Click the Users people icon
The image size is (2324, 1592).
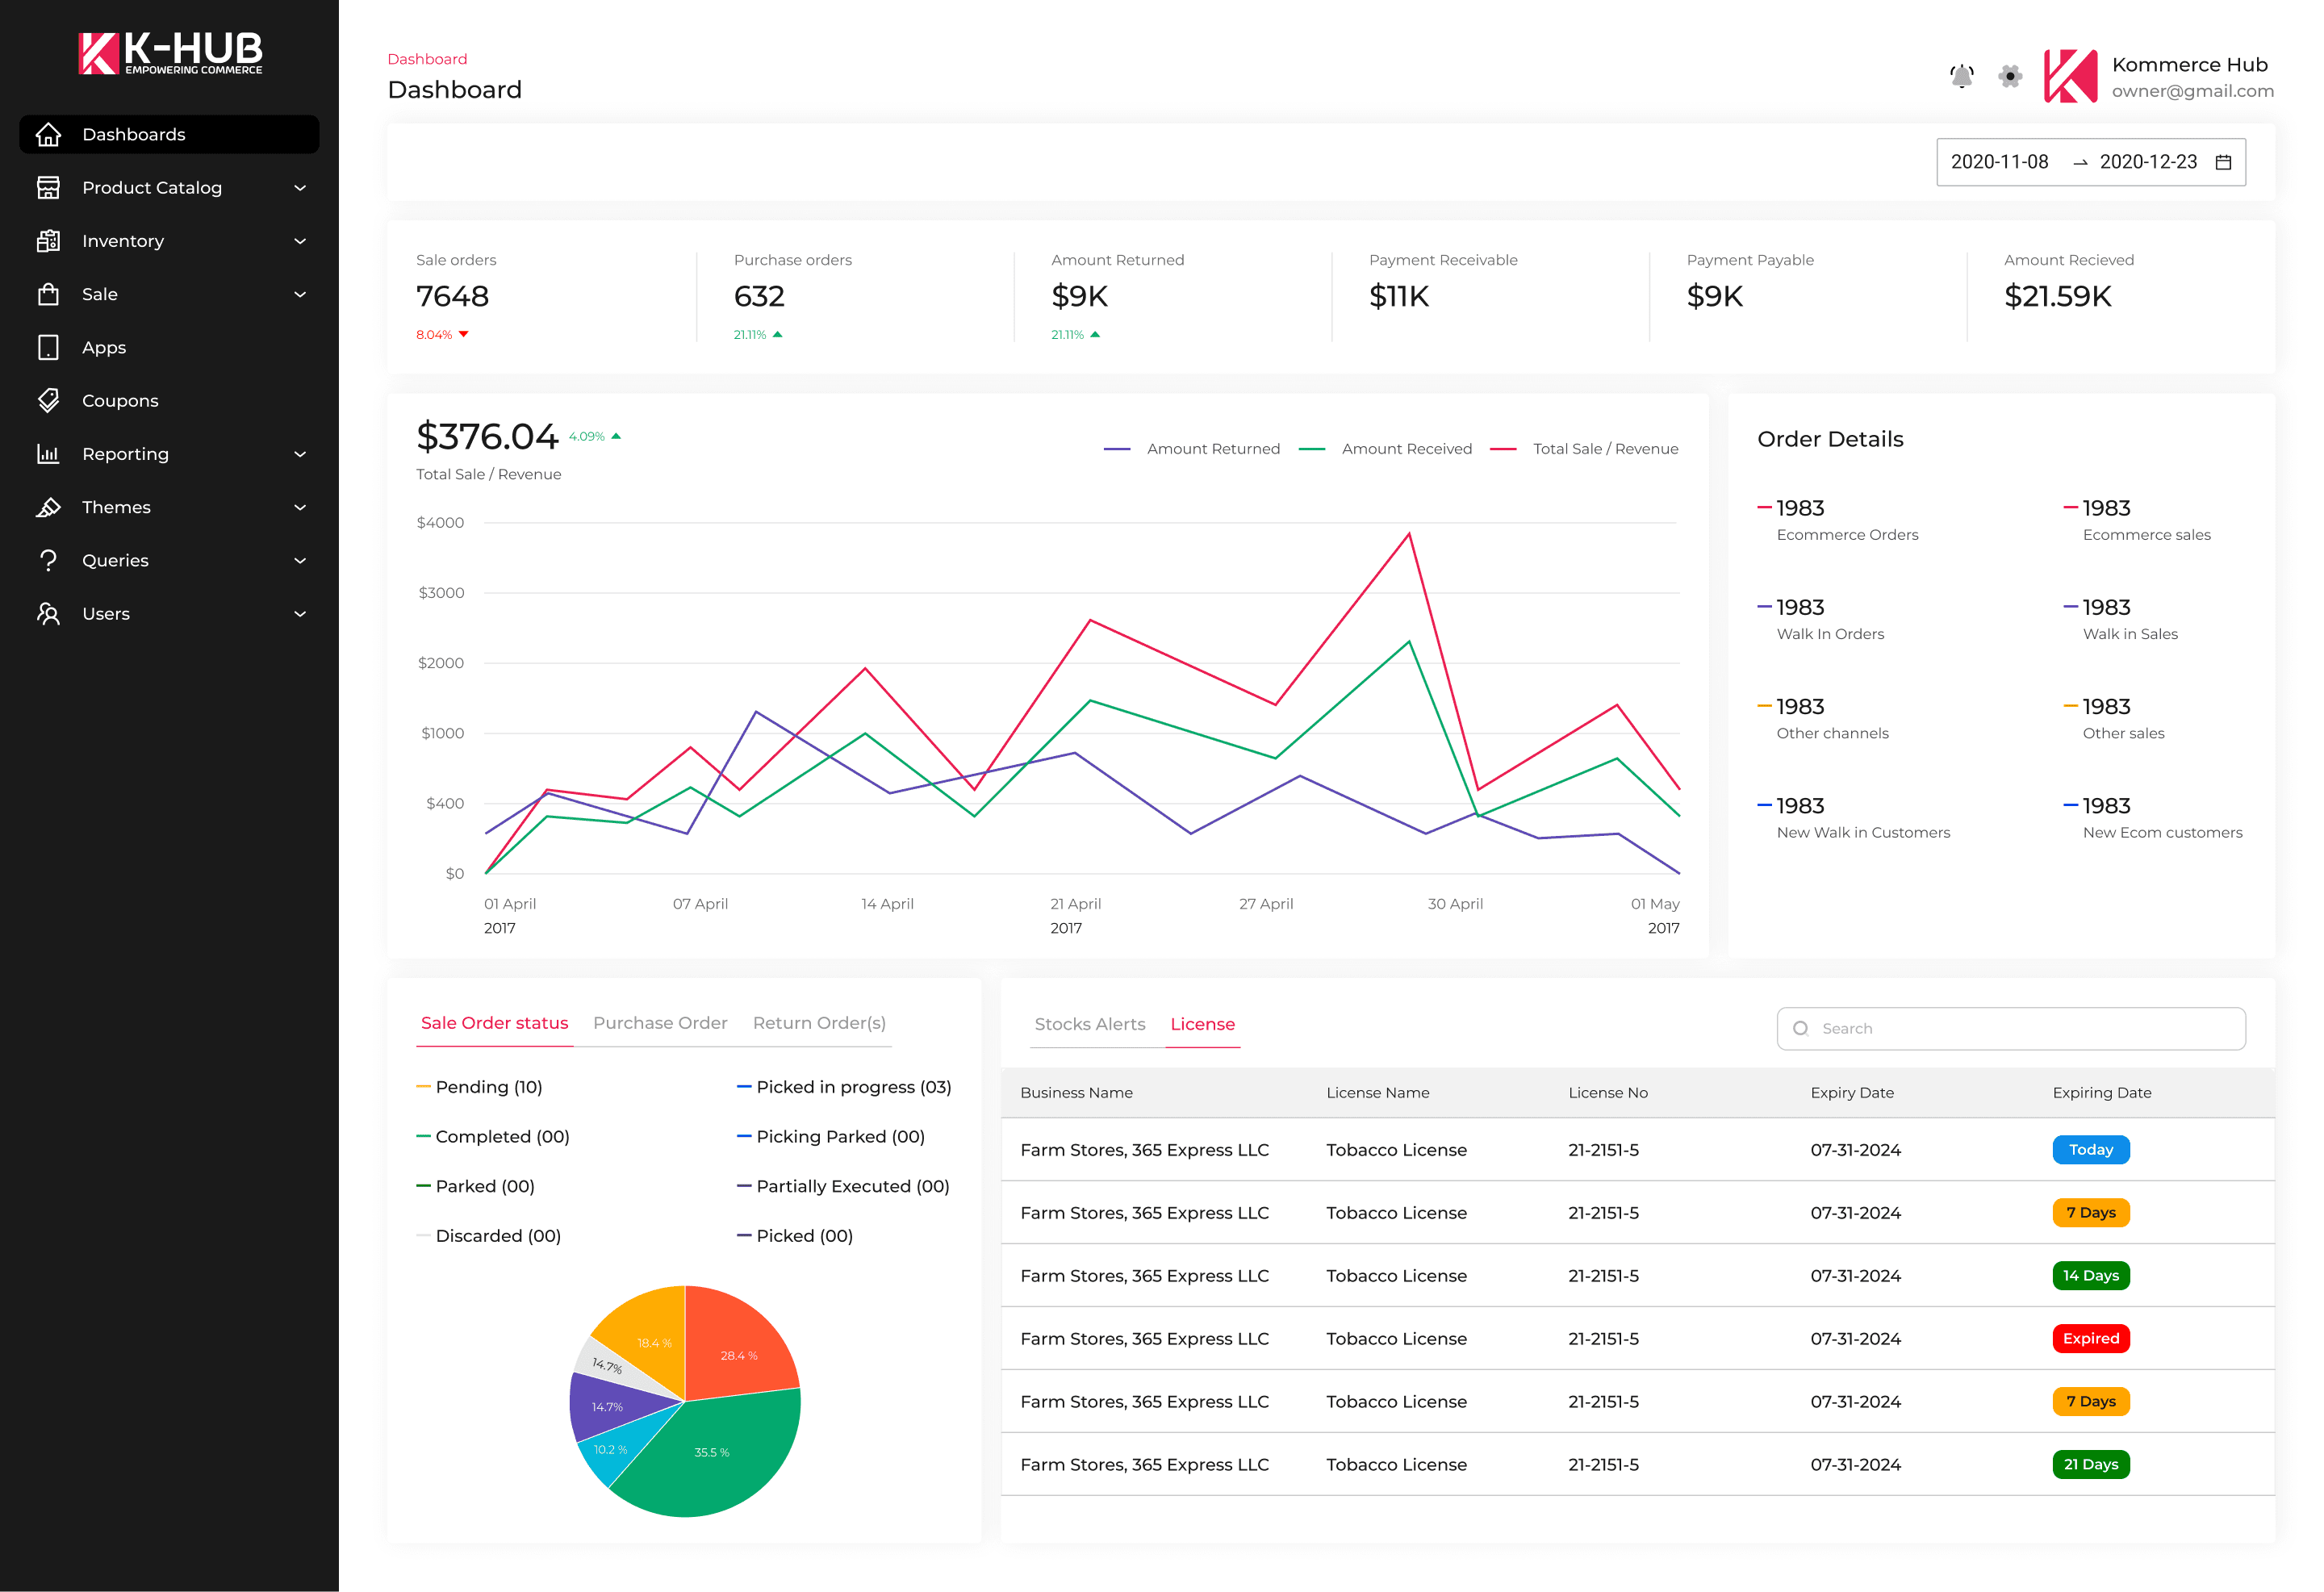pyautogui.click(x=48, y=613)
